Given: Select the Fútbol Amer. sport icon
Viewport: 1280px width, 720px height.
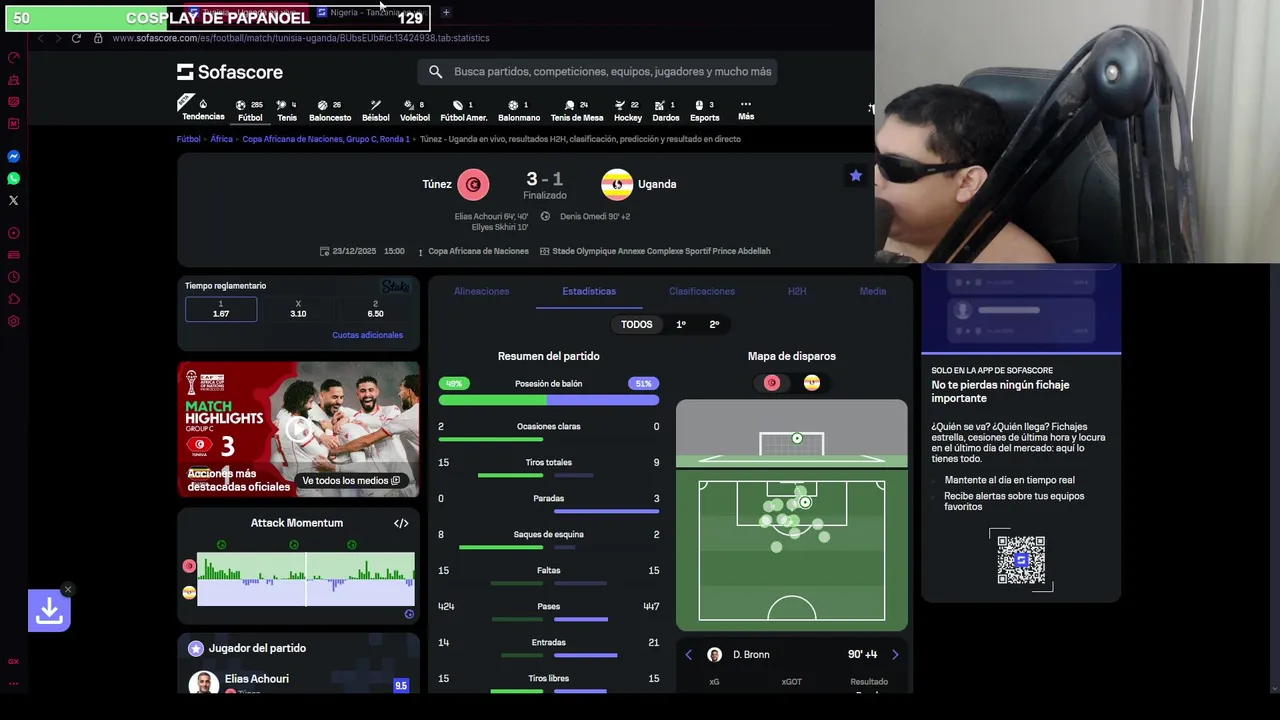Looking at the screenshot, I should [464, 110].
